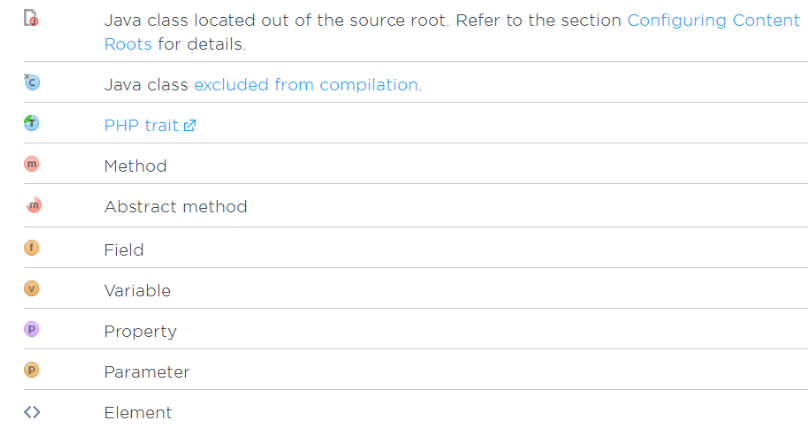Click the Variable icon
The width and height of the screenshot is (808, 426).
click(x=31, y=289)
